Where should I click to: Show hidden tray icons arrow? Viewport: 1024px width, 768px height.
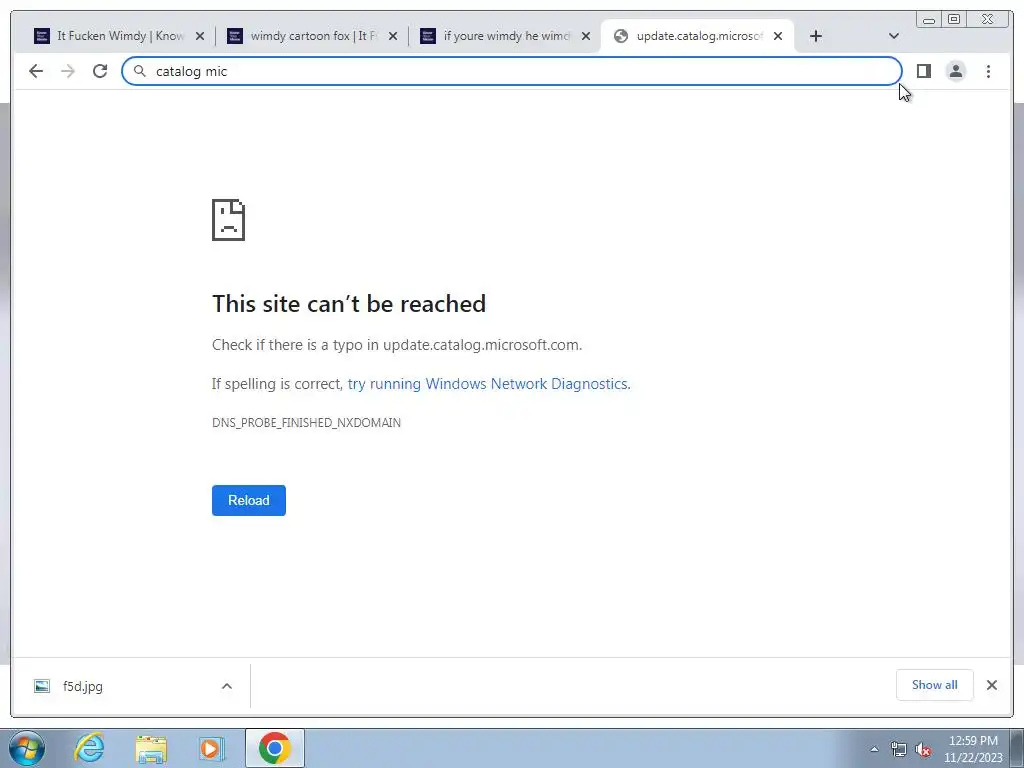pos(874,749)
